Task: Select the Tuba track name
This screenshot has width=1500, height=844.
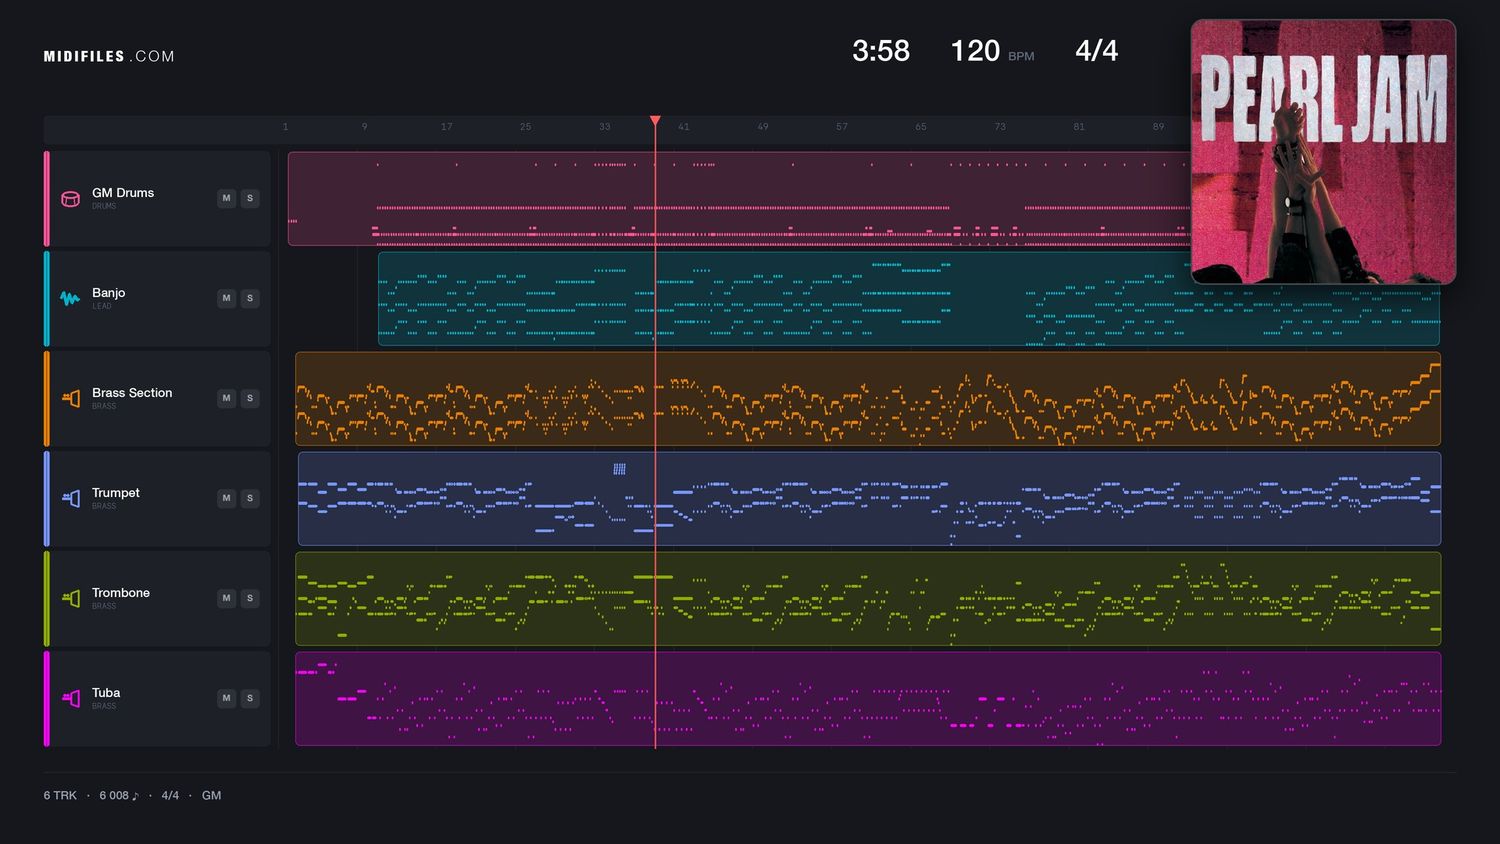Action: 106,693
